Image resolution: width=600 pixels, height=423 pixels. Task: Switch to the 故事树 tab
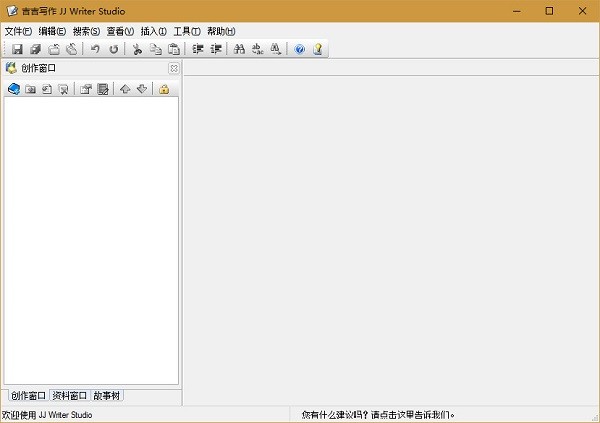tap(106, 395)
